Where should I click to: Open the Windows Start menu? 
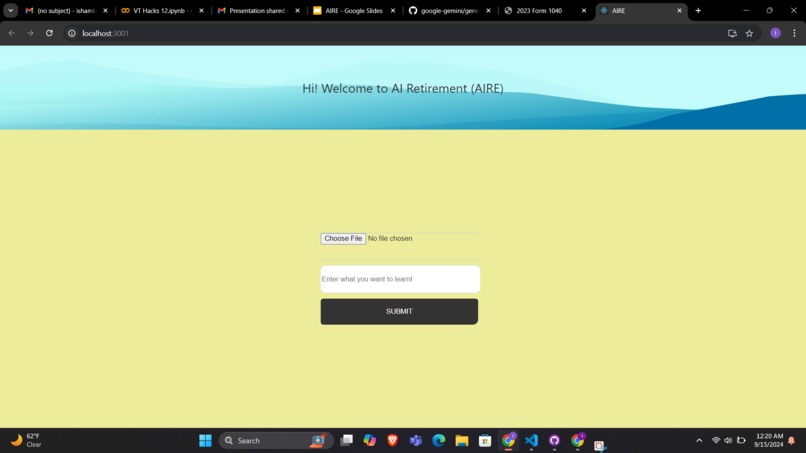pyautogui.click(x=206, y=441)
